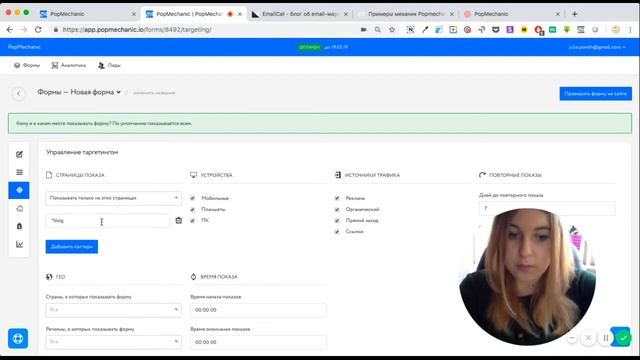Uncheck the ПК devices checkbox
The image size is (640, 360).
[x=192, y=220]
